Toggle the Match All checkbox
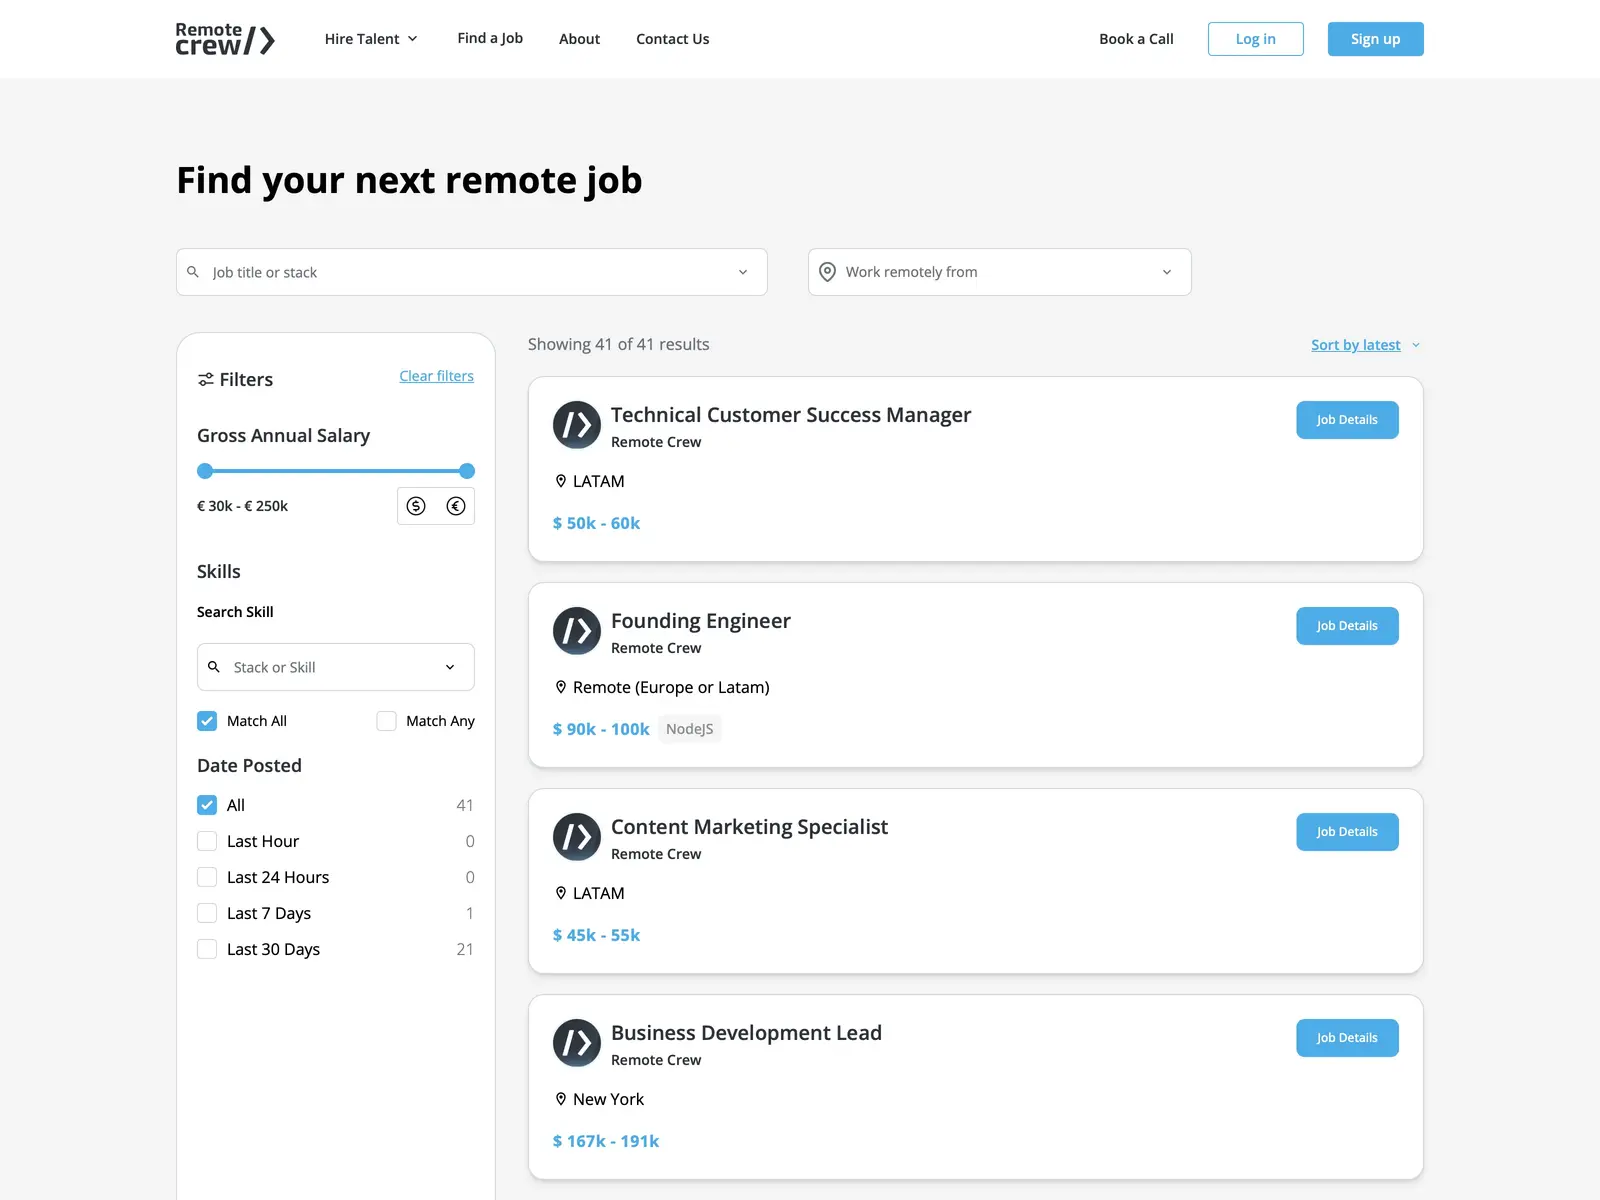The height and width of the screenshot is (1200, 1600). [207, 721]
